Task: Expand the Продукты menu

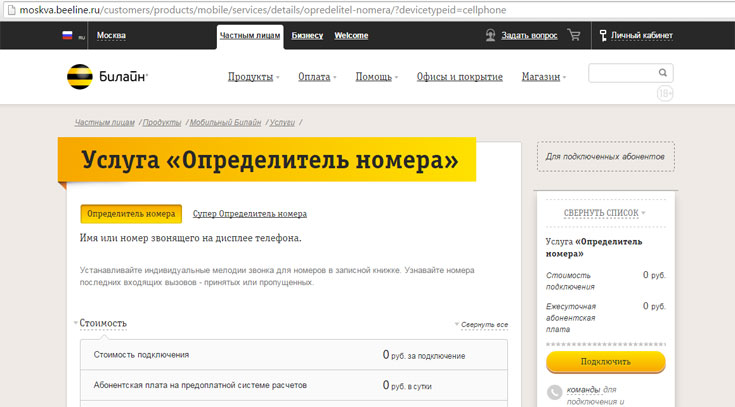Action: pos(253,77)
